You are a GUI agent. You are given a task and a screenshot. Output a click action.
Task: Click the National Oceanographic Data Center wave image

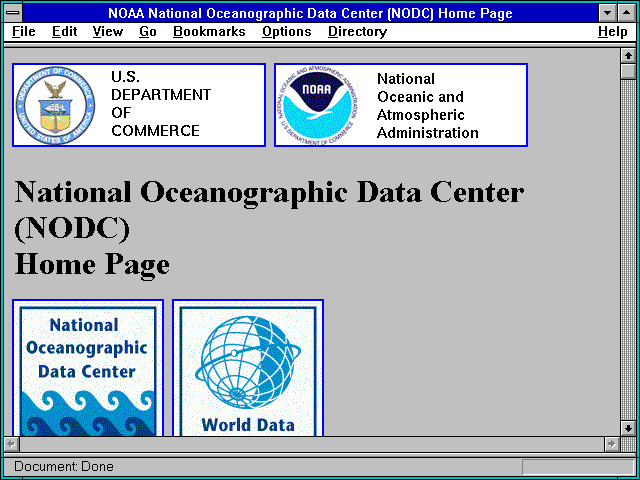(88, 368)
